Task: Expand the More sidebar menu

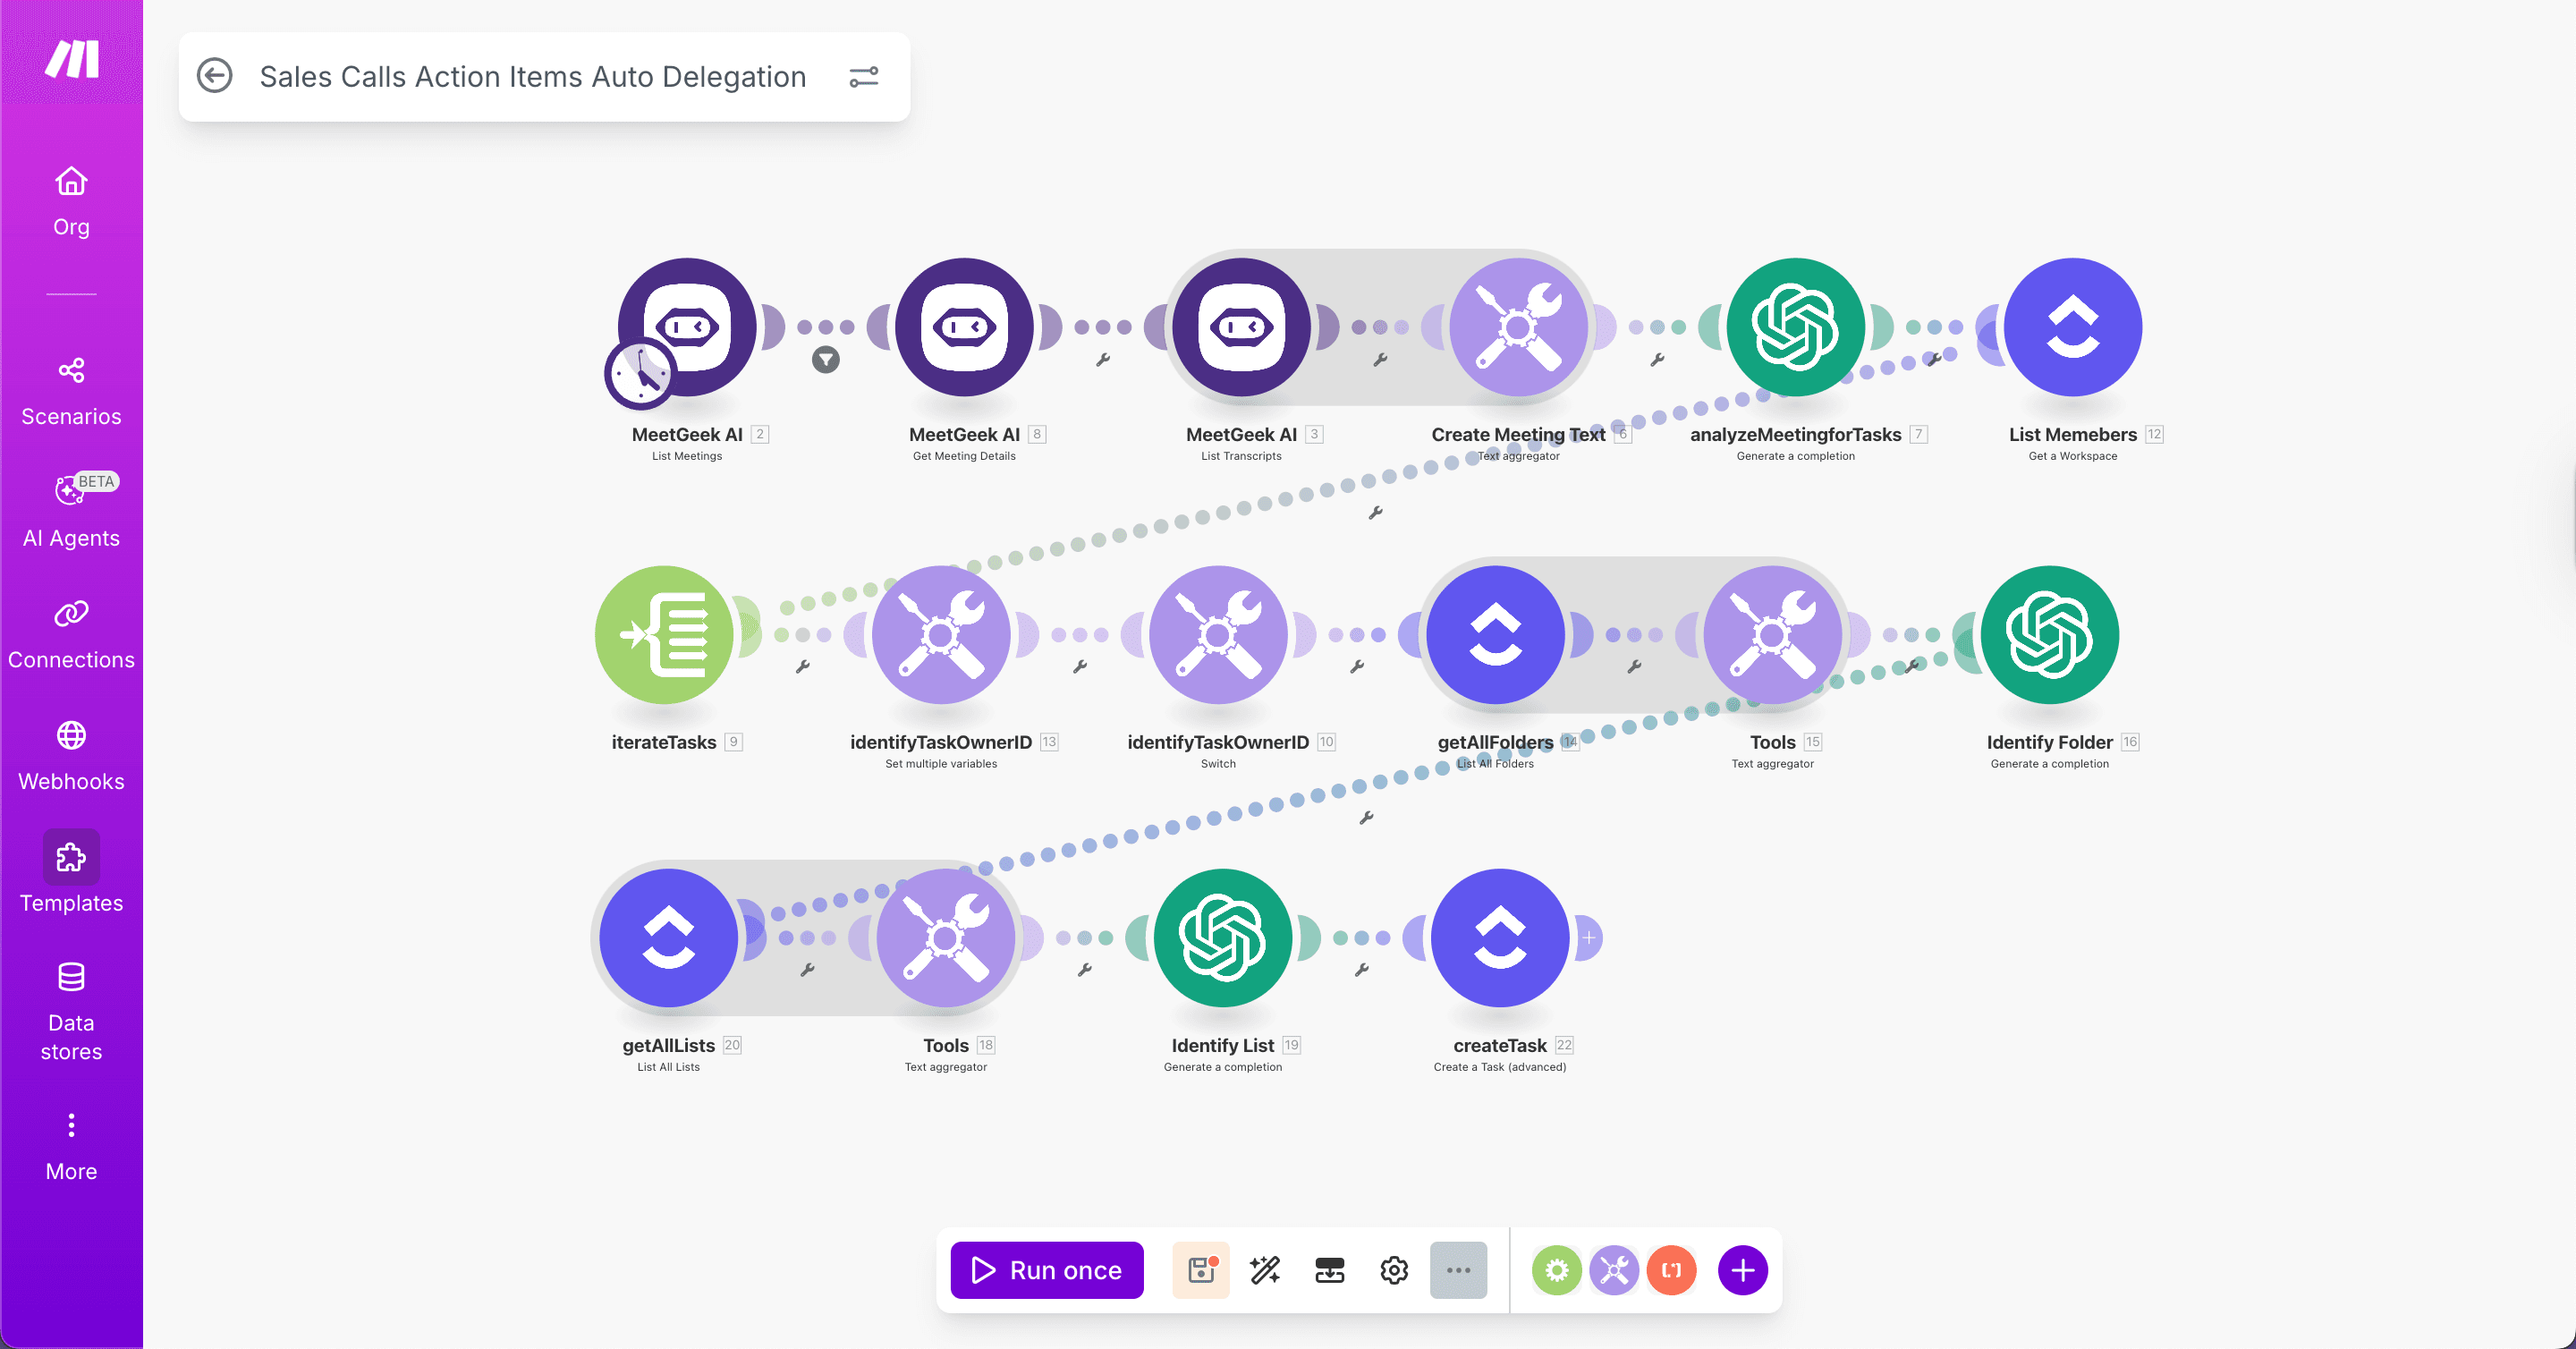Action: pos(71,1145)
